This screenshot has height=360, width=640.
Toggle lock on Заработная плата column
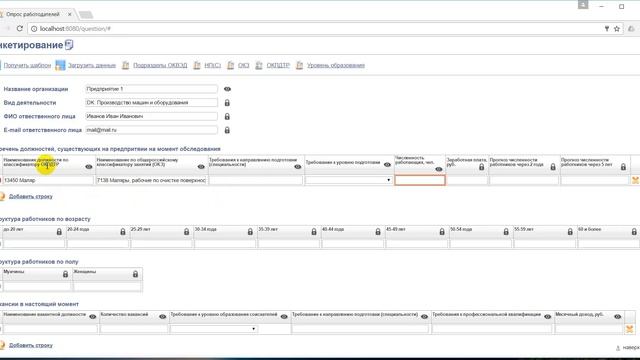pos(482,167)
